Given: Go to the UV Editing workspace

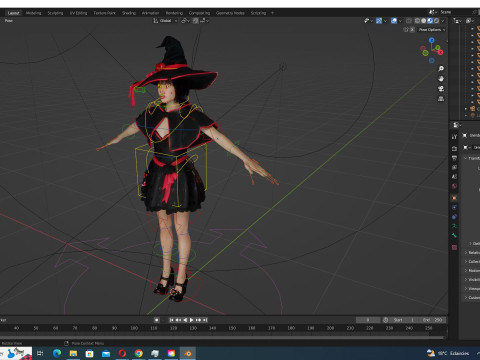Looking at the screenshot, I should pos(78,13).
